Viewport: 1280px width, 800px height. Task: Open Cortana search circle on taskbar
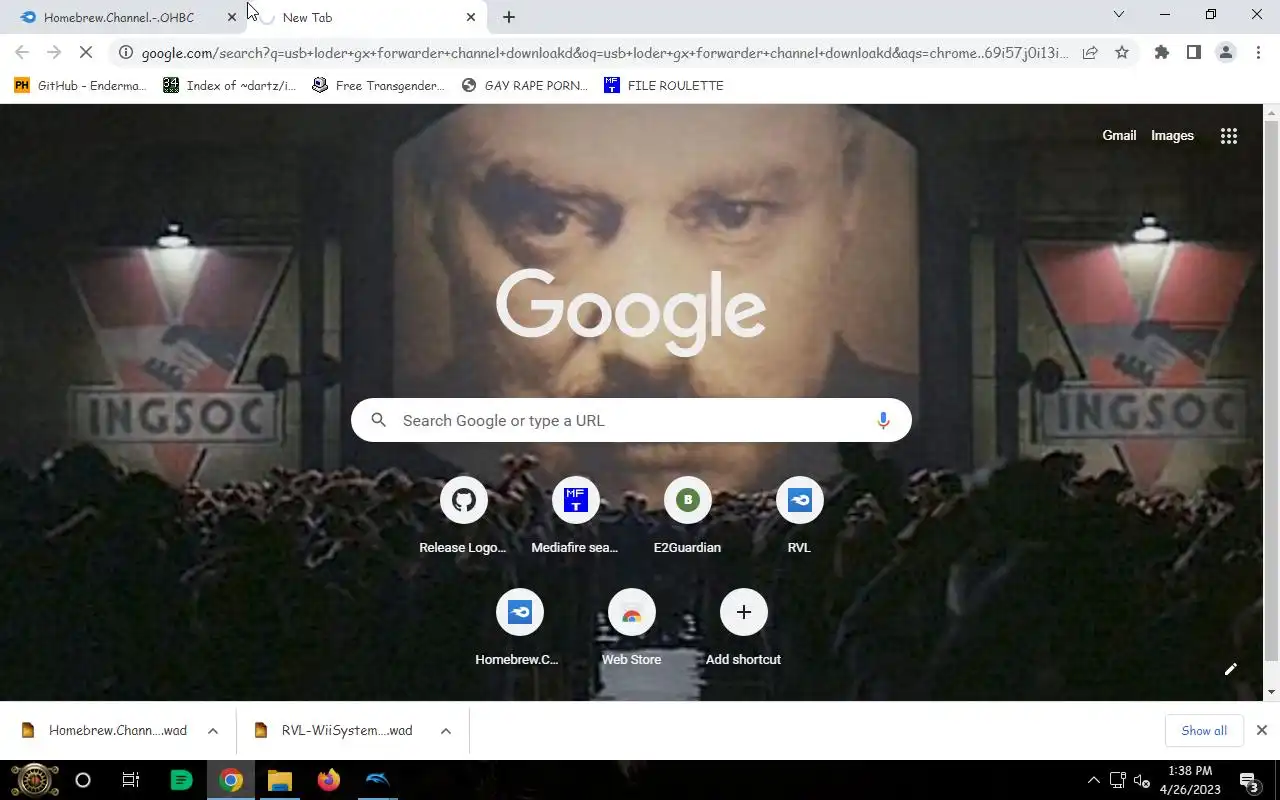point(83,780)
